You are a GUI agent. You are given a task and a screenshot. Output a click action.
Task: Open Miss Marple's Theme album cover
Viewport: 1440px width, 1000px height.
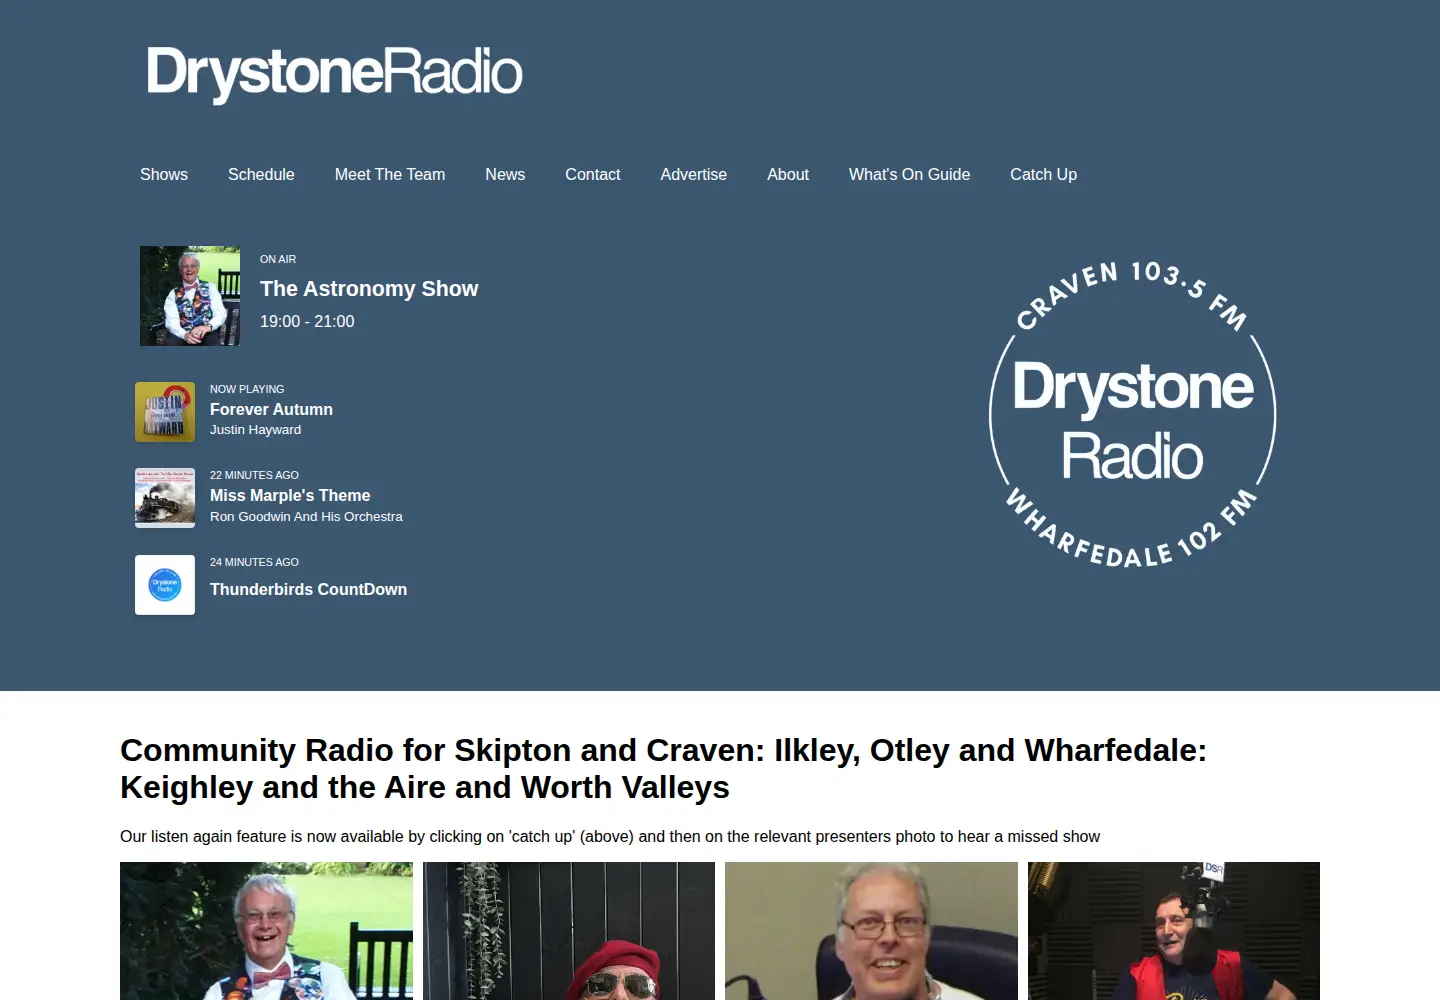(x=165, y=498)
